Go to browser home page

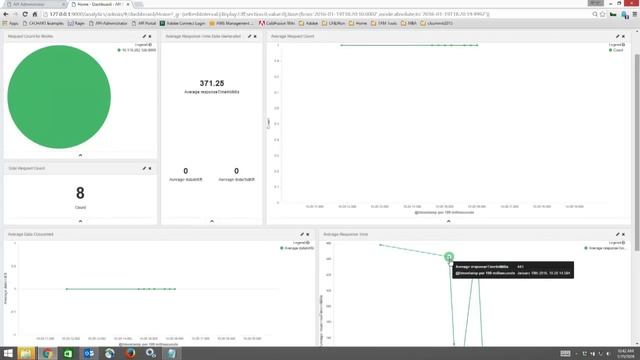click(35, 14)
